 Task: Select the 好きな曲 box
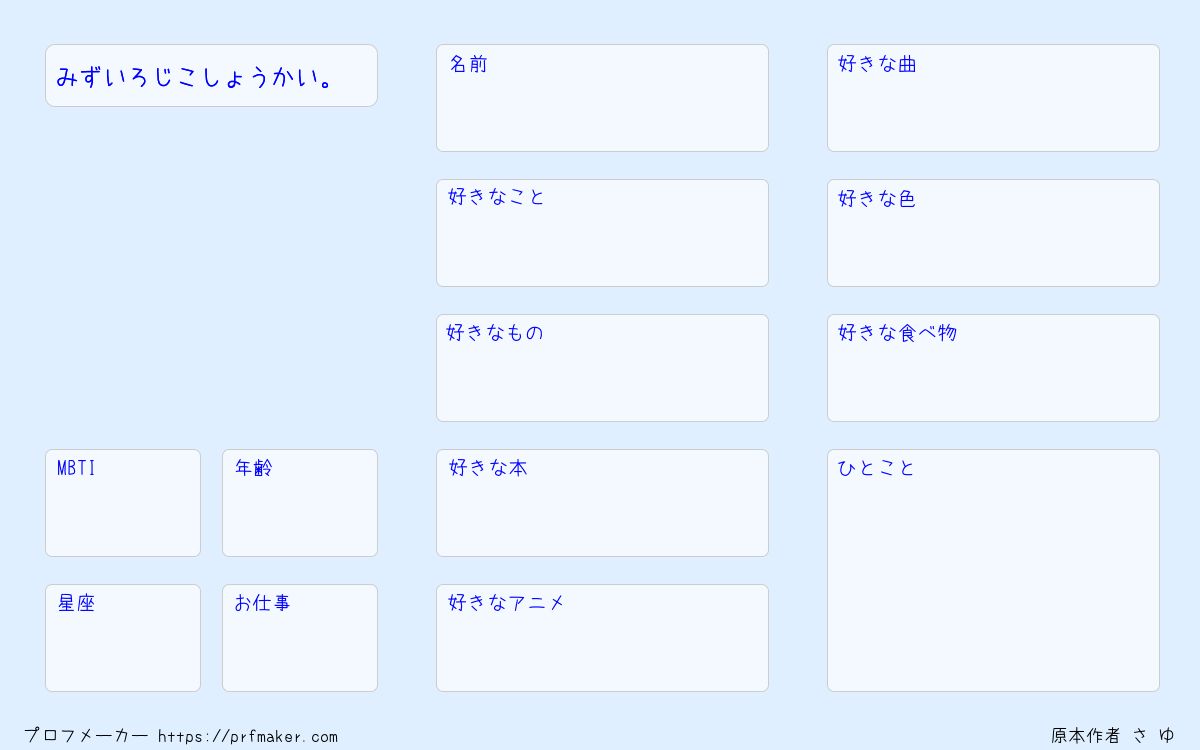(993, 98)
